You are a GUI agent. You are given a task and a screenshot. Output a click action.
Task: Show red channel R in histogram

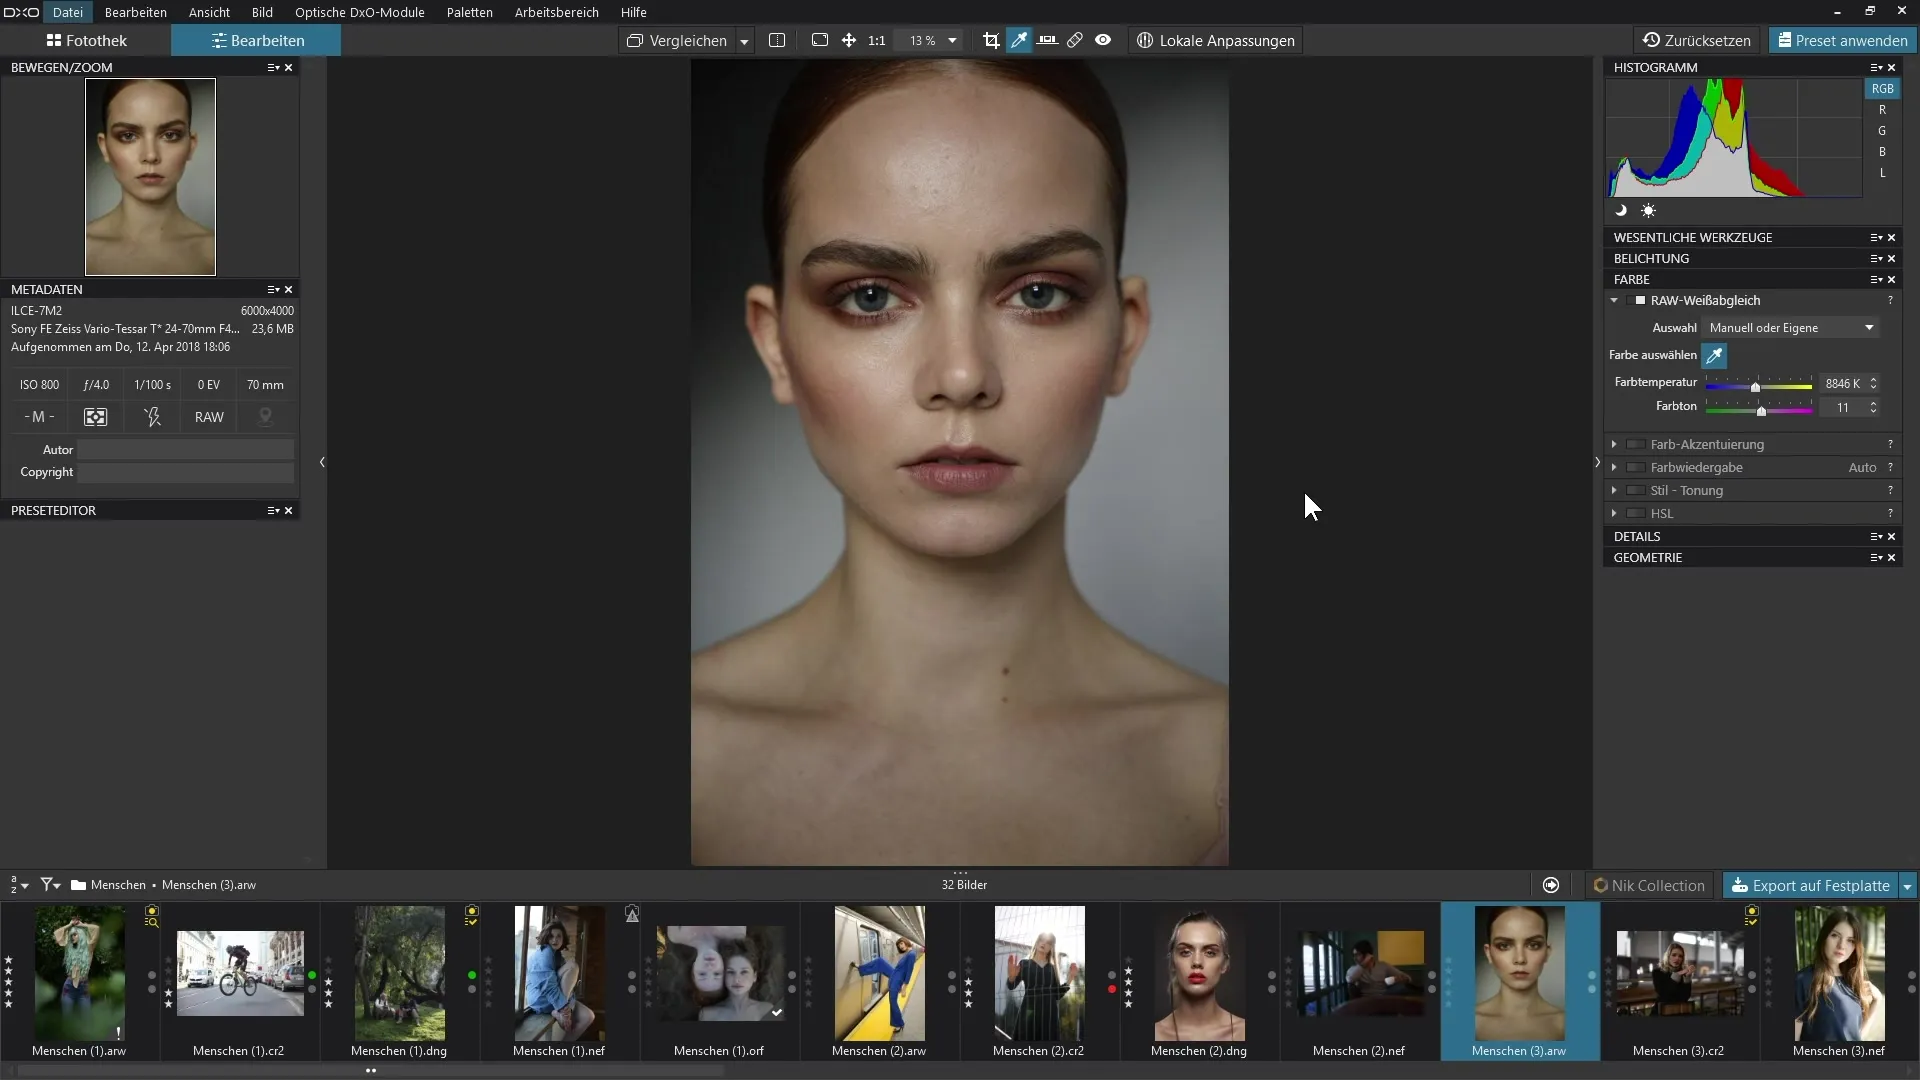(1882, 110)
